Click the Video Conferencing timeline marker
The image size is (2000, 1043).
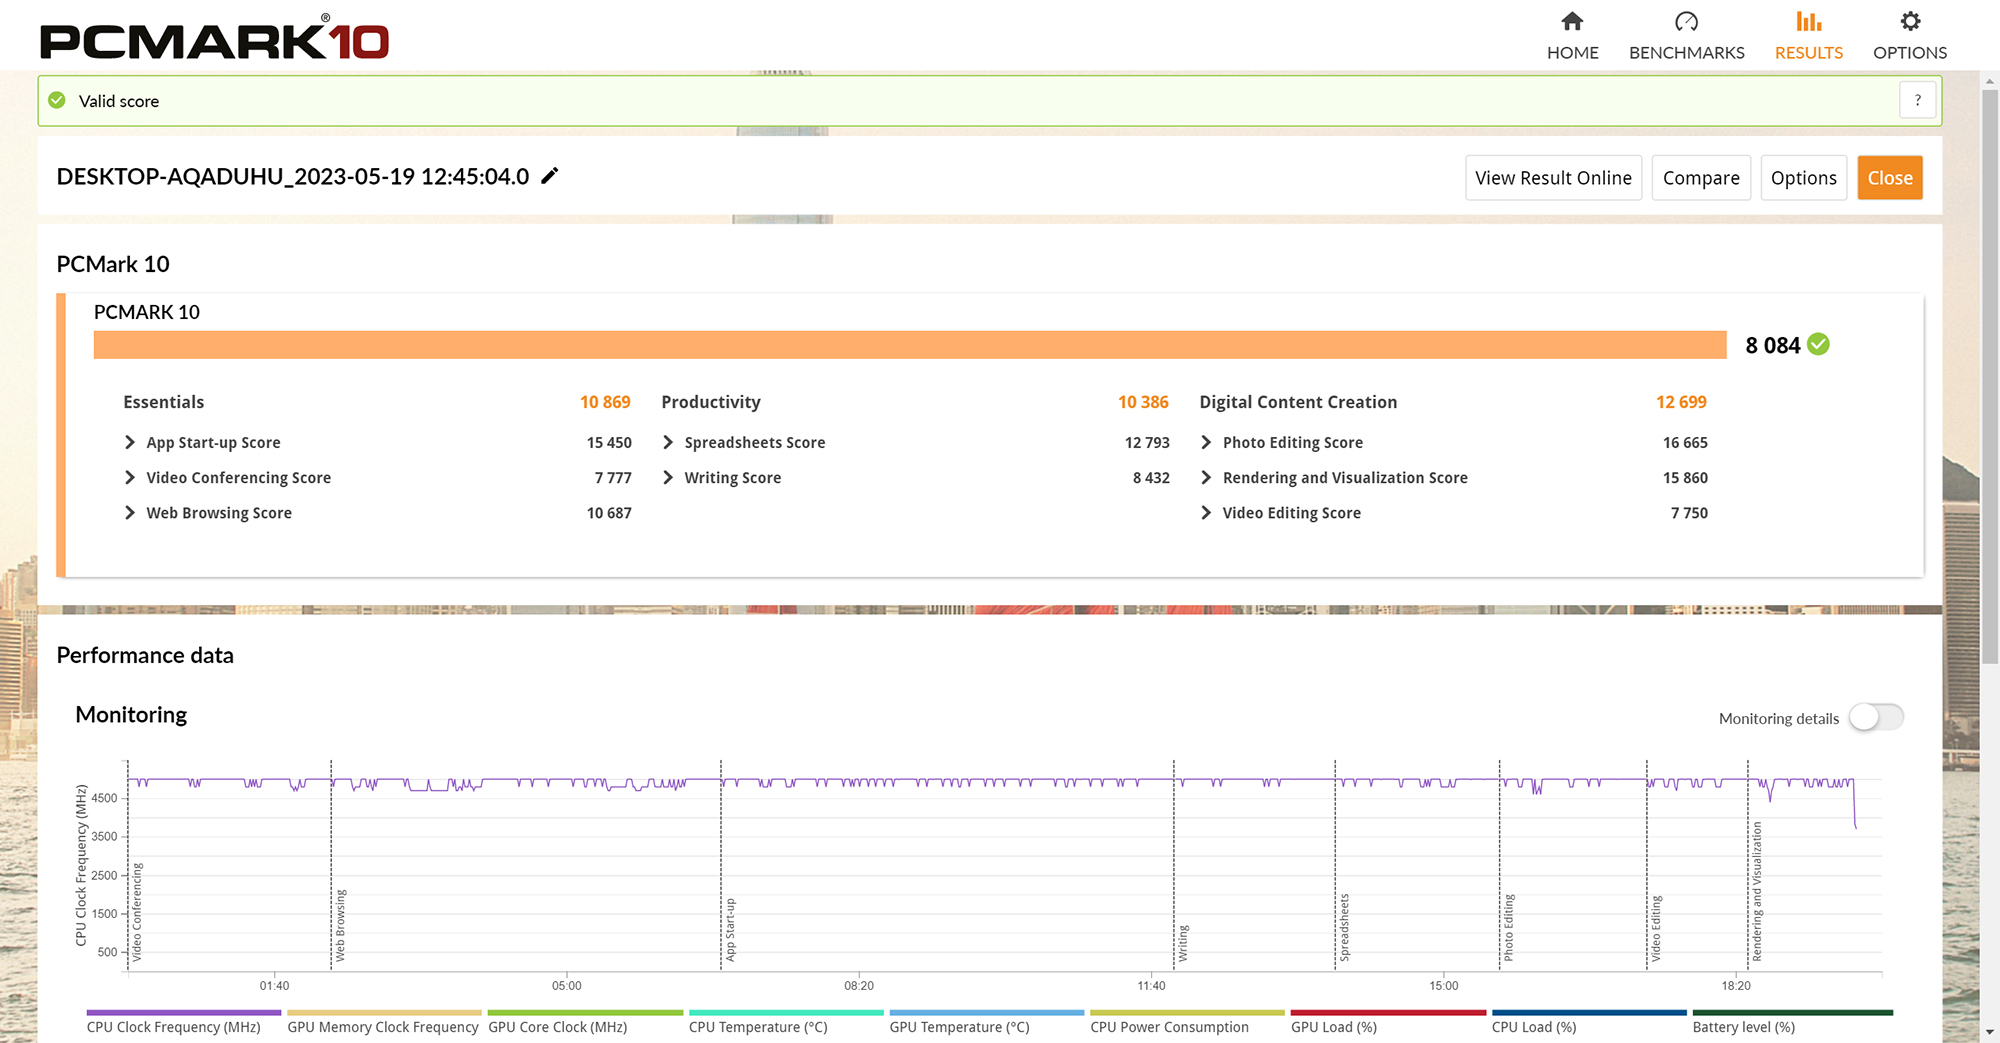(x=137, y=912)
